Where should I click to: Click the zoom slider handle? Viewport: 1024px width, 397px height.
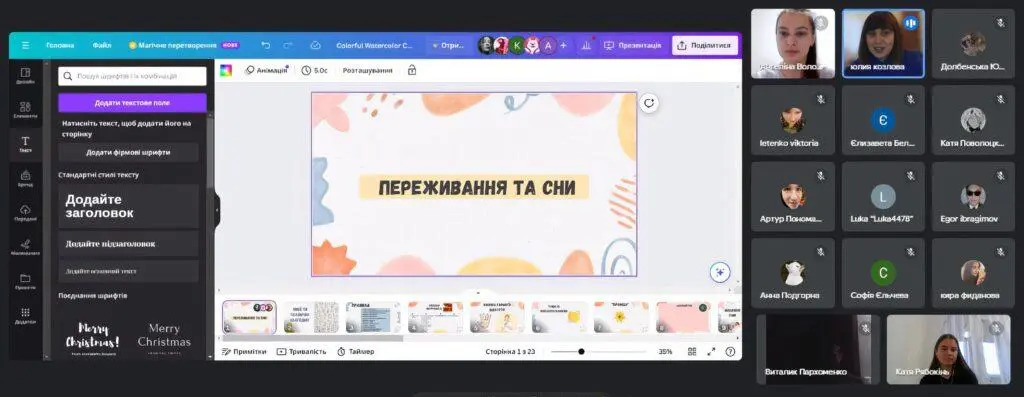(581, 351)
